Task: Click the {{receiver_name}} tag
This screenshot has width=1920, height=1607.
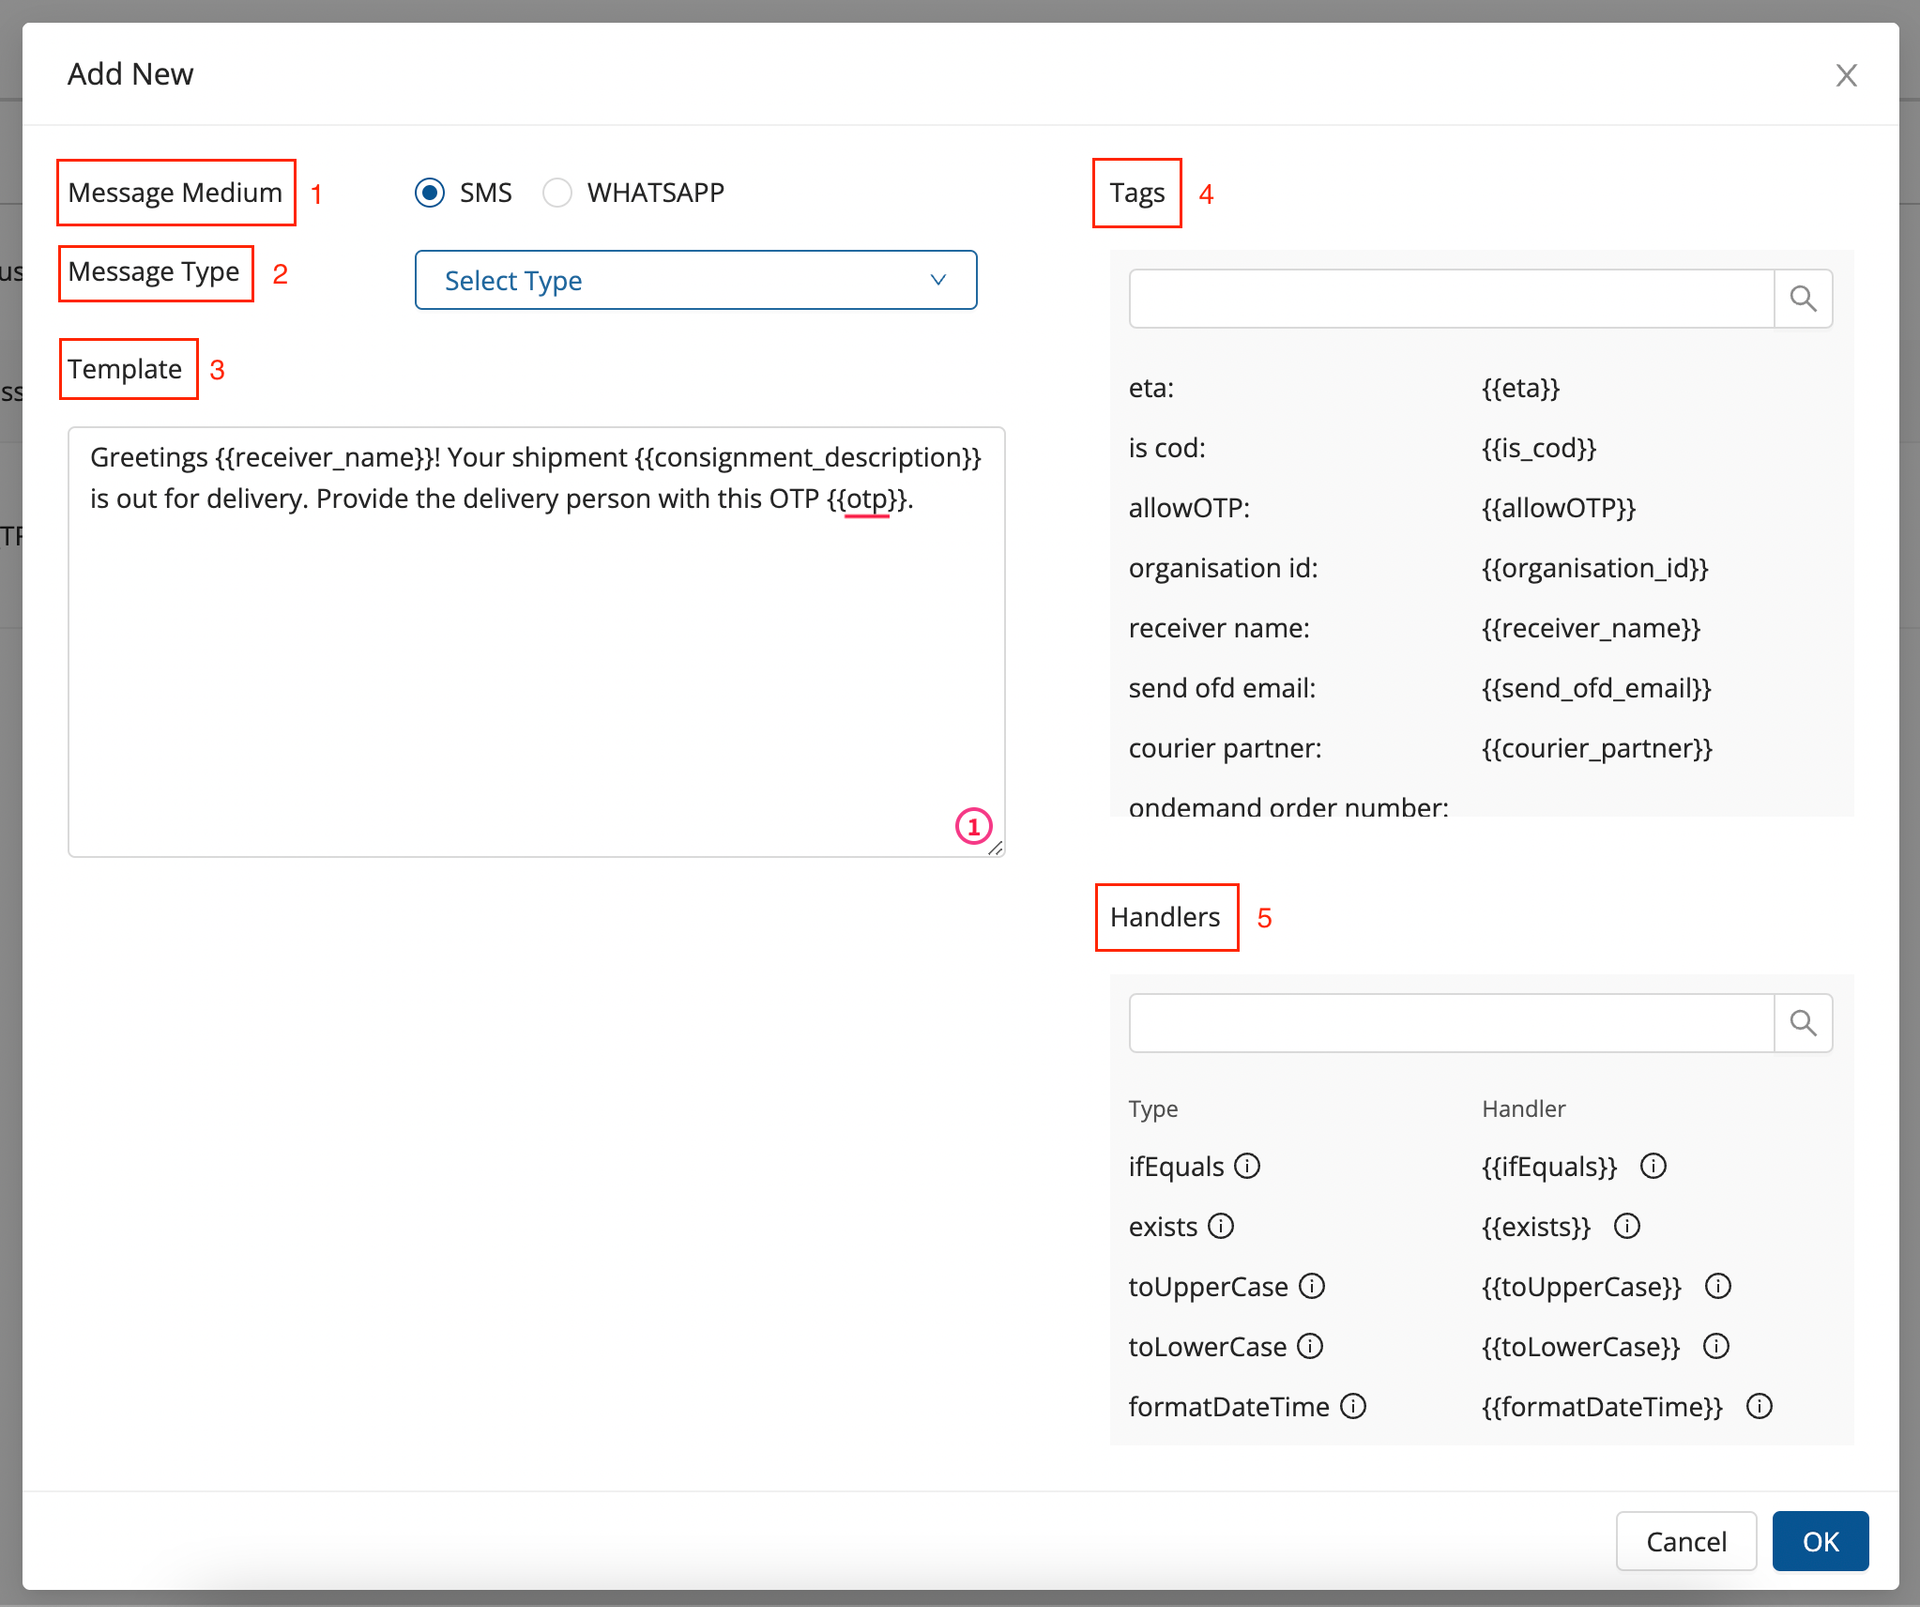Action: pyautogui.click(x=1590, y=628)
